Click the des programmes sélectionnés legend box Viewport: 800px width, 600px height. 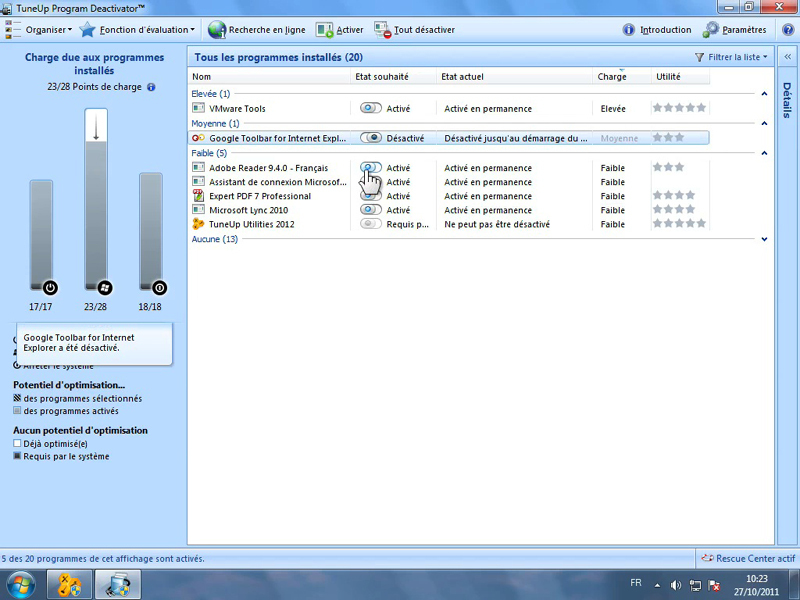[17, 398]
